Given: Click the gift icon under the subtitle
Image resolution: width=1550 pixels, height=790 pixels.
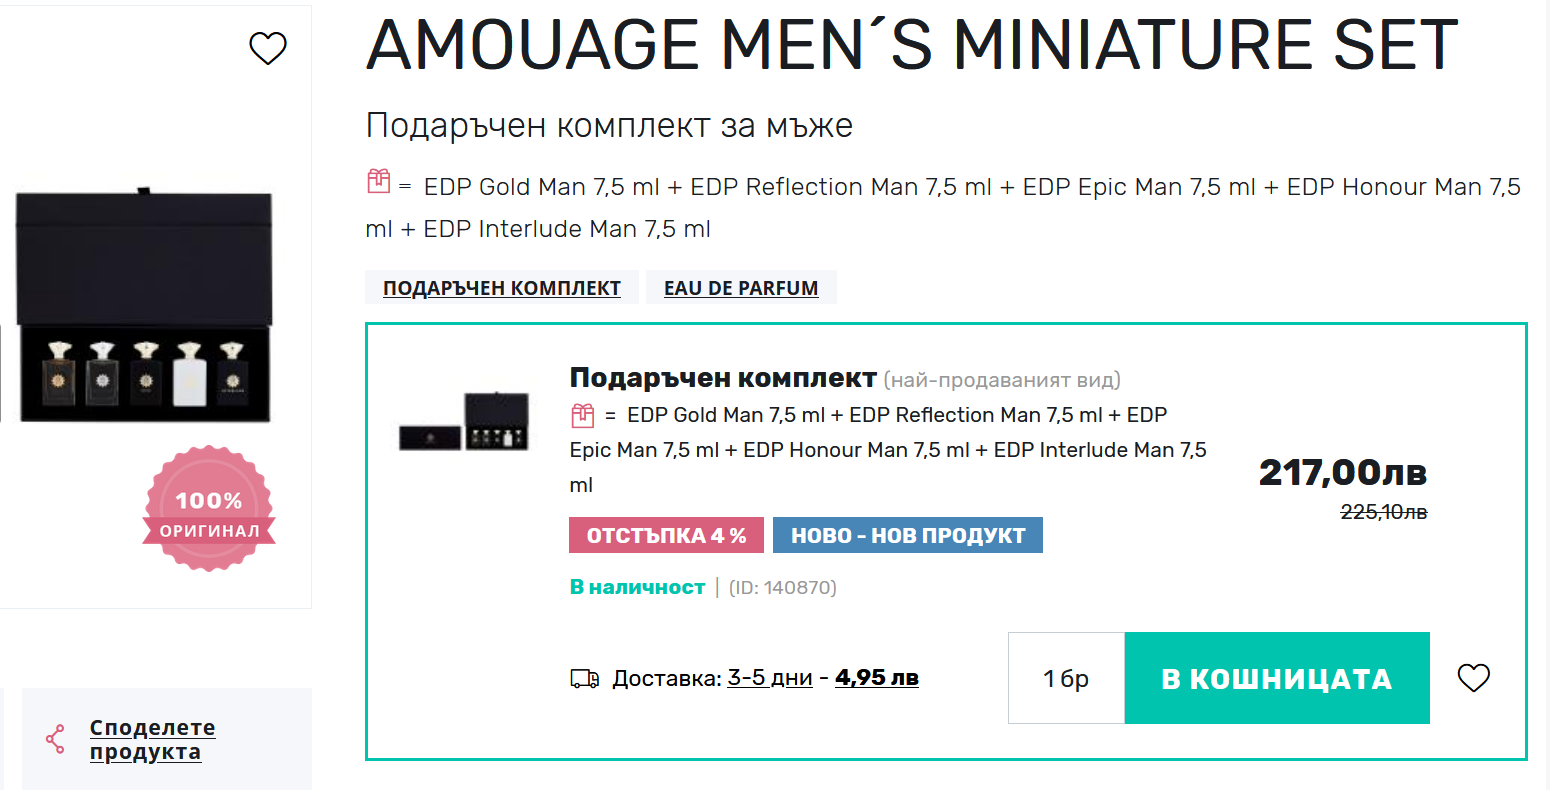Looking at the screenshot, I should coord(378,182).
